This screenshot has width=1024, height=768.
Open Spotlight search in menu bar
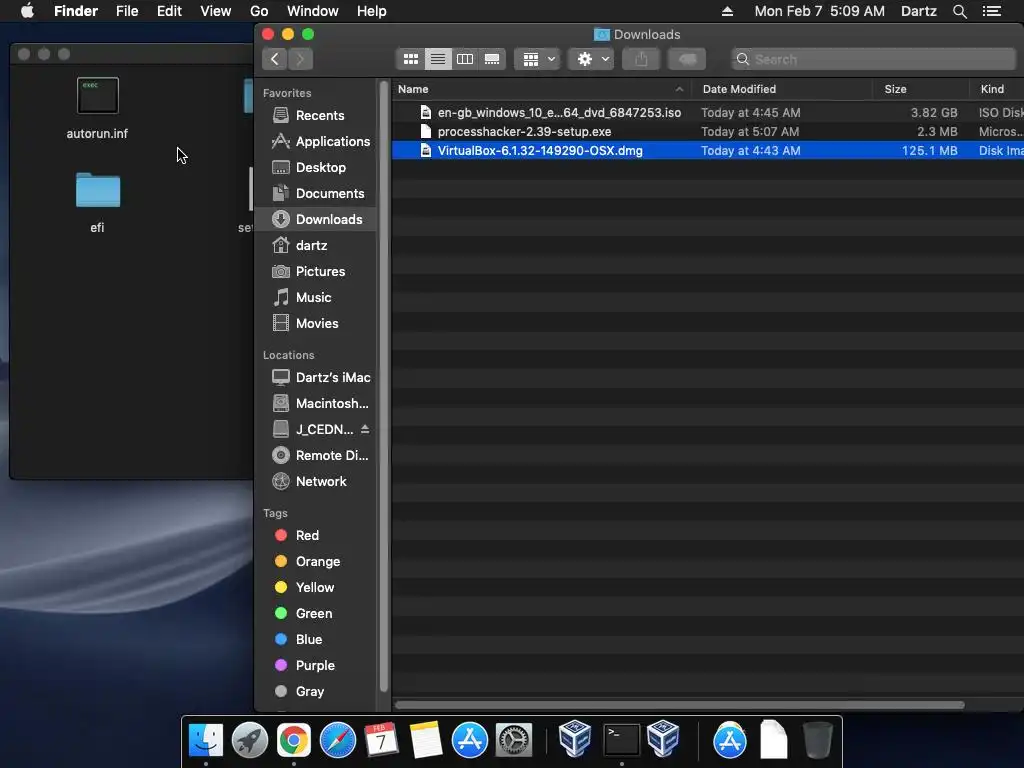point(959,11)
